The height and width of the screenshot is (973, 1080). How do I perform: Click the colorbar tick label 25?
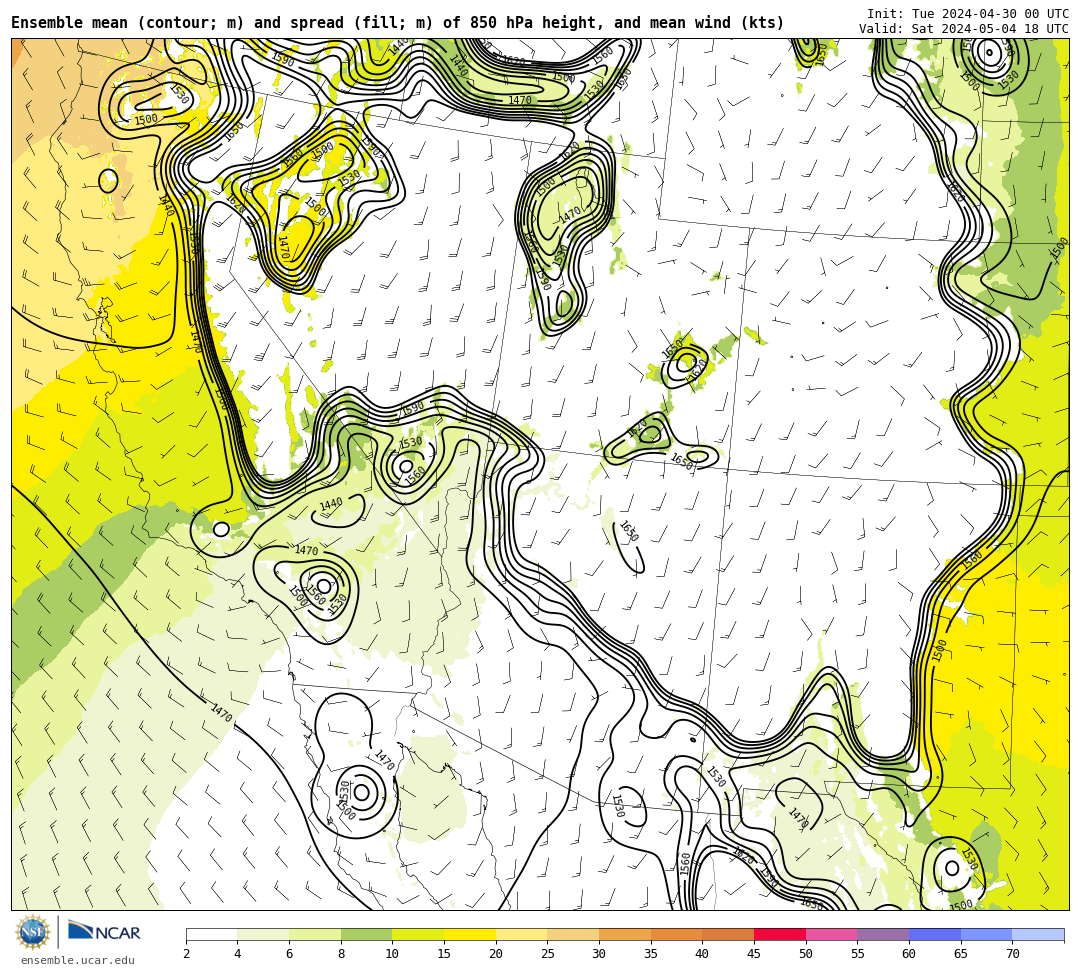point(548,954)
